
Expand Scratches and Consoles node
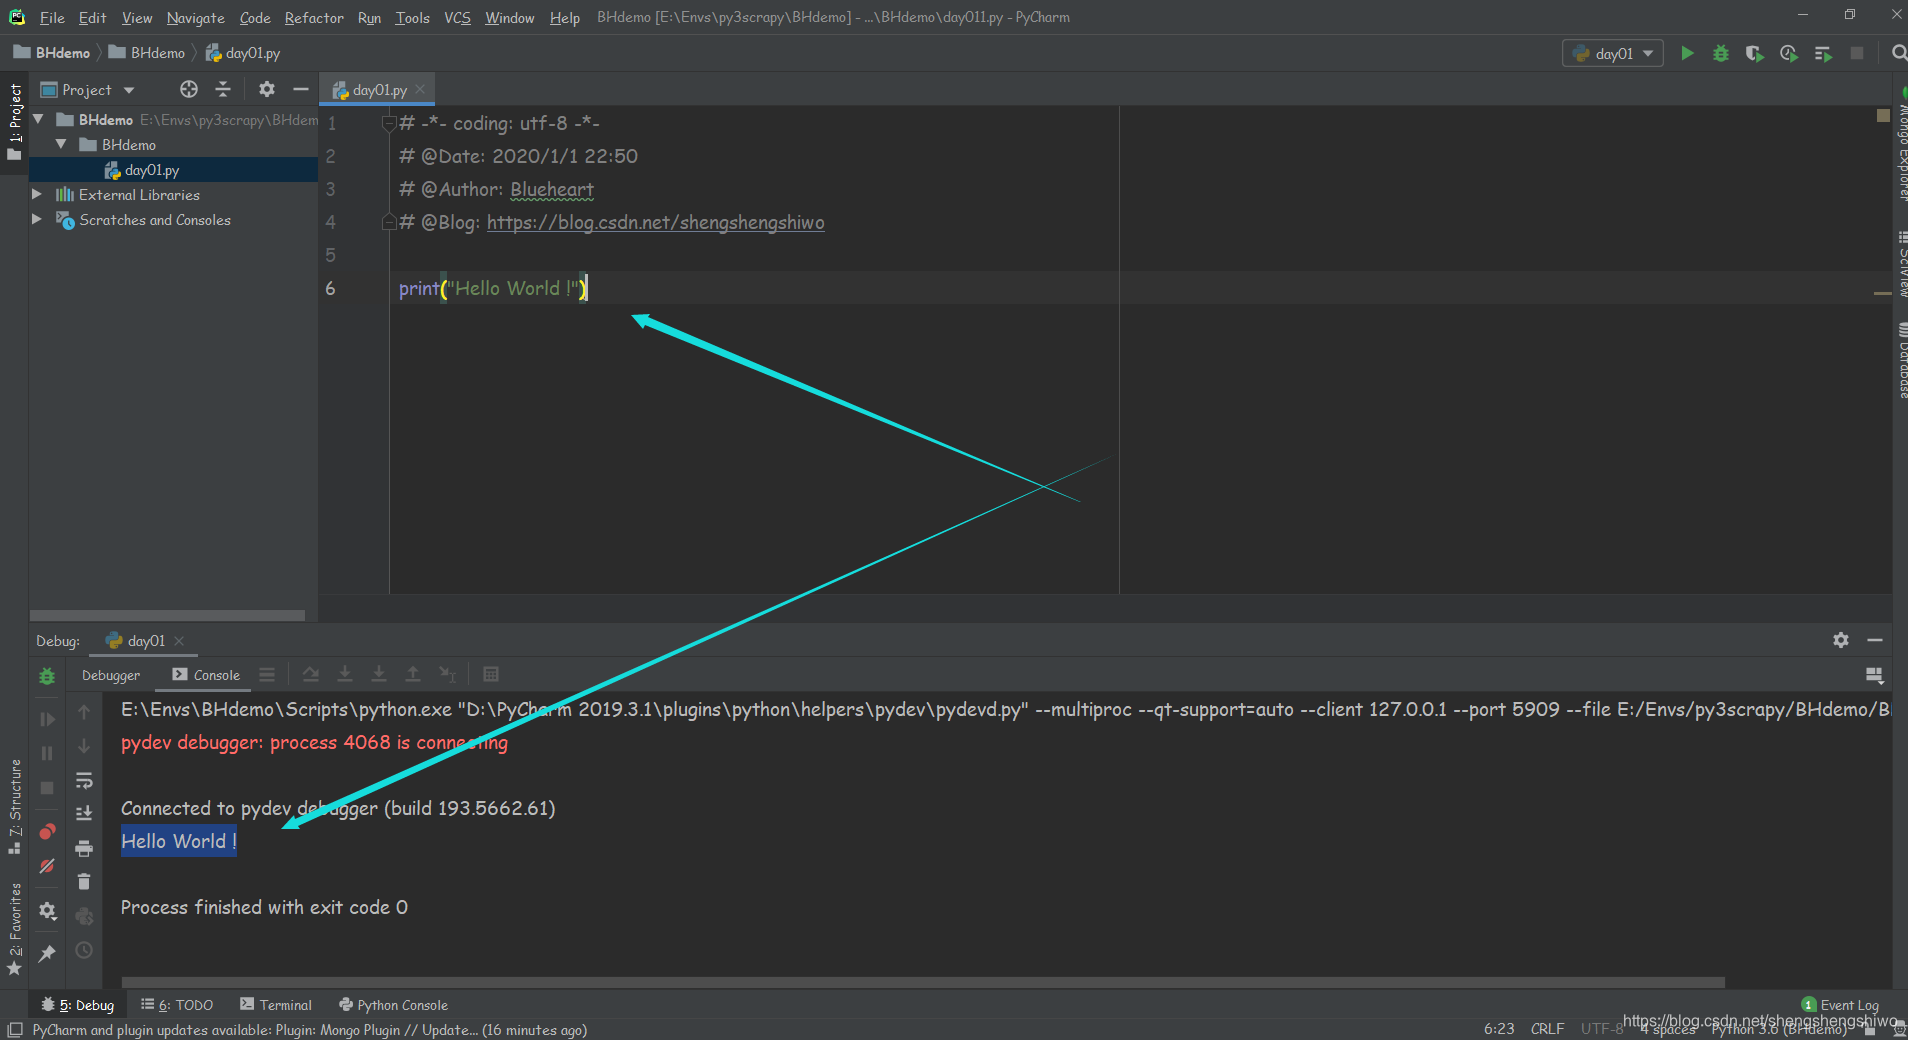tap(37, 219)
